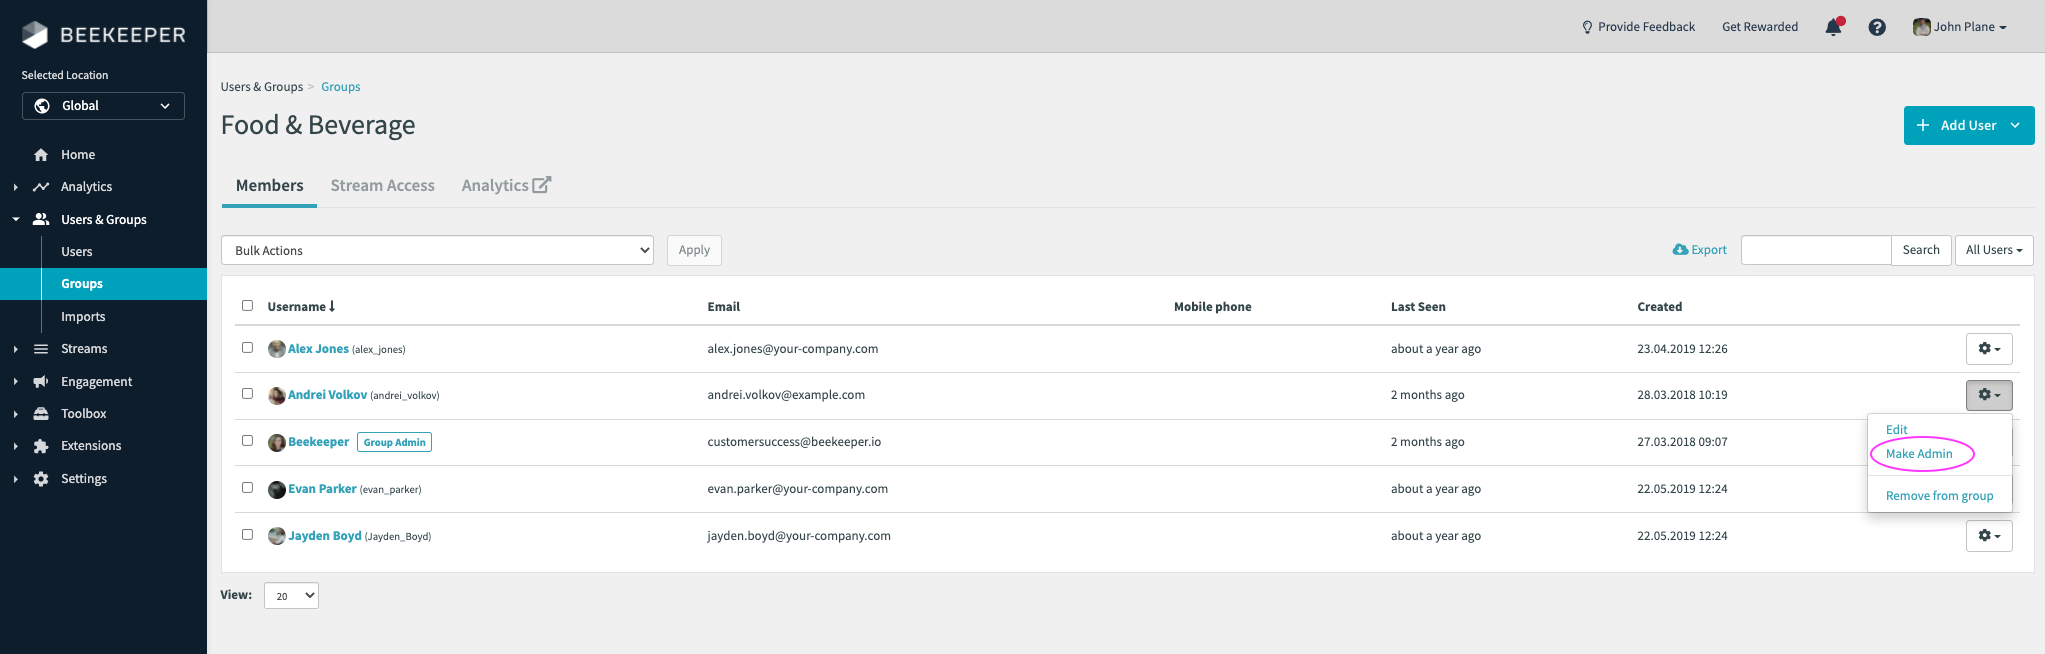This screenshot has width=2045, height=654.
Task: Switch to the Stream Access tab
Action: [x=382, y=186]
